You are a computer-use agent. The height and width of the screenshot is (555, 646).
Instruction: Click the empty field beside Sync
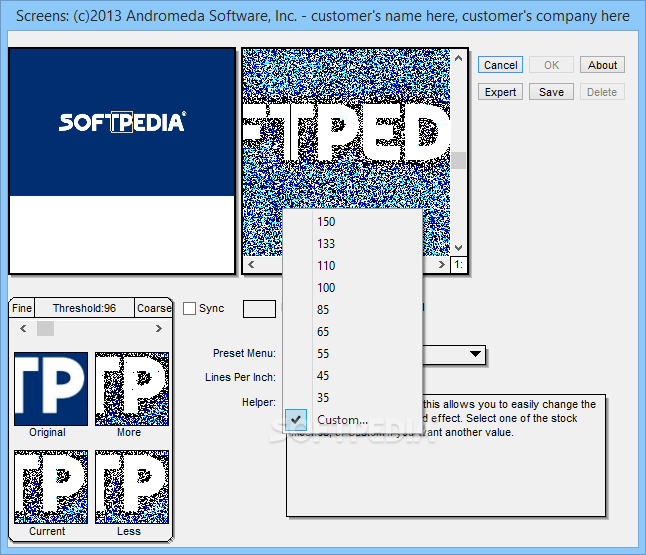pos(259,309)
